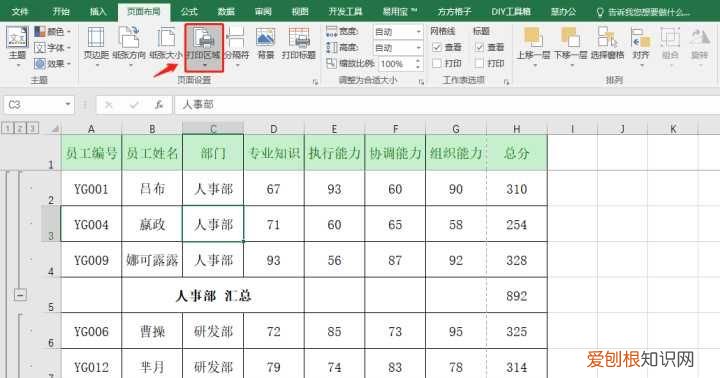Open the Height (高度) dropdown
Viewport: 720px width, 378px height.
point(418,48)
